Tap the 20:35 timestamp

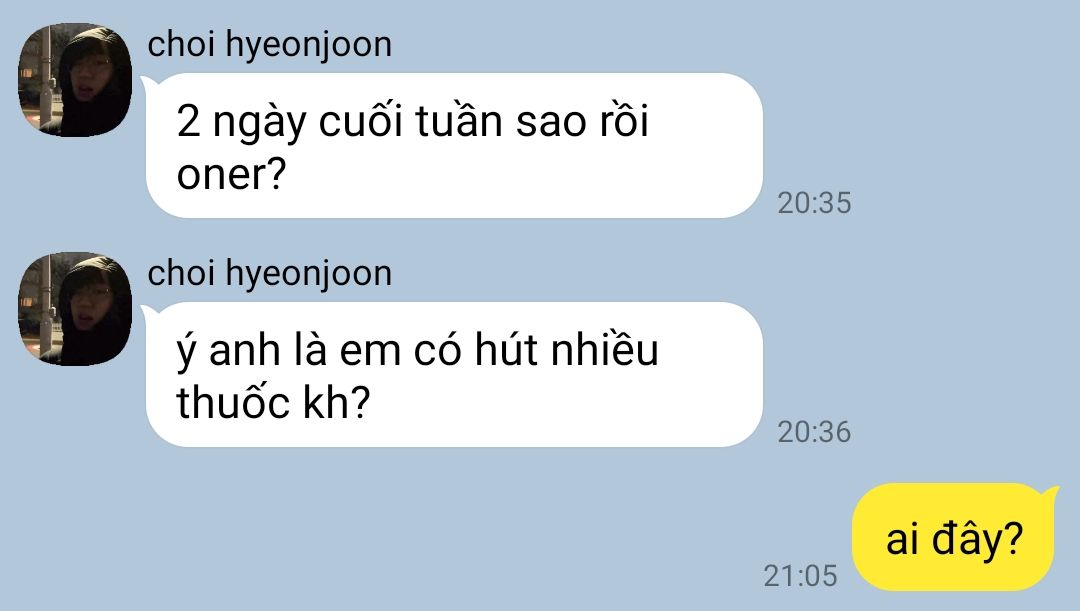pyautogui.click(x=814, y=203)
